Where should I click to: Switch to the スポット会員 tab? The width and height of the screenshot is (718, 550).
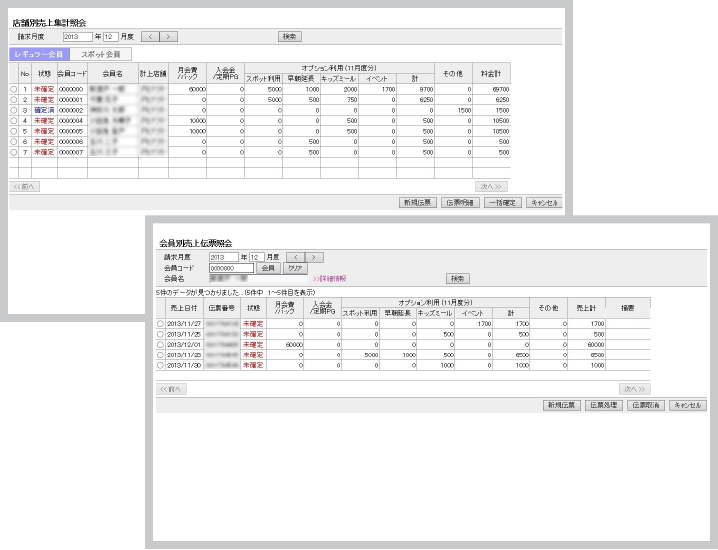101,54
